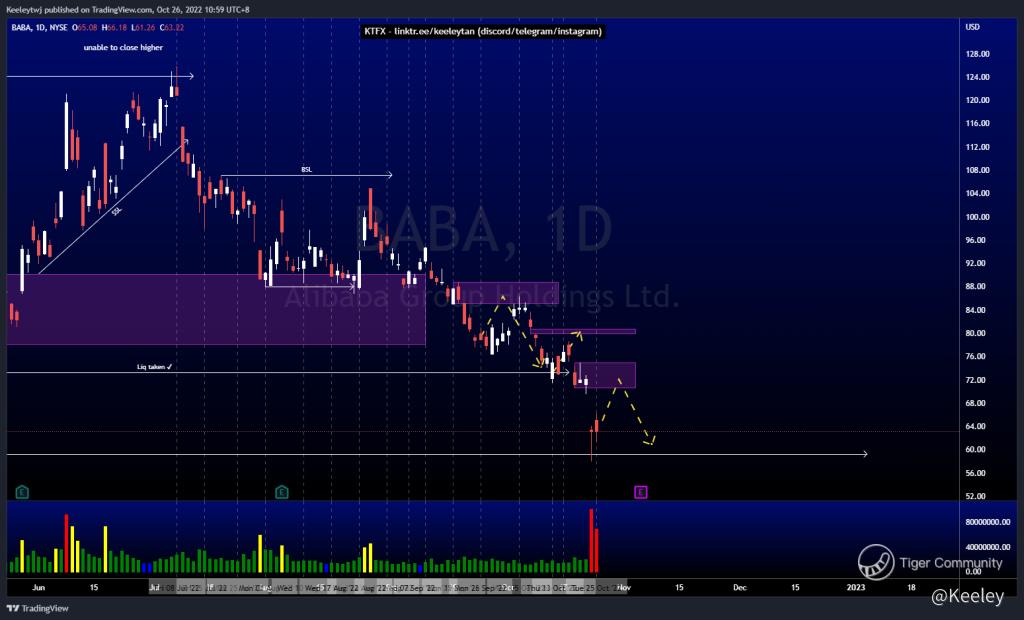Screen dimensions: 1024x620
Task: Click the tallest red volume bar
Action: click(592, 541)
